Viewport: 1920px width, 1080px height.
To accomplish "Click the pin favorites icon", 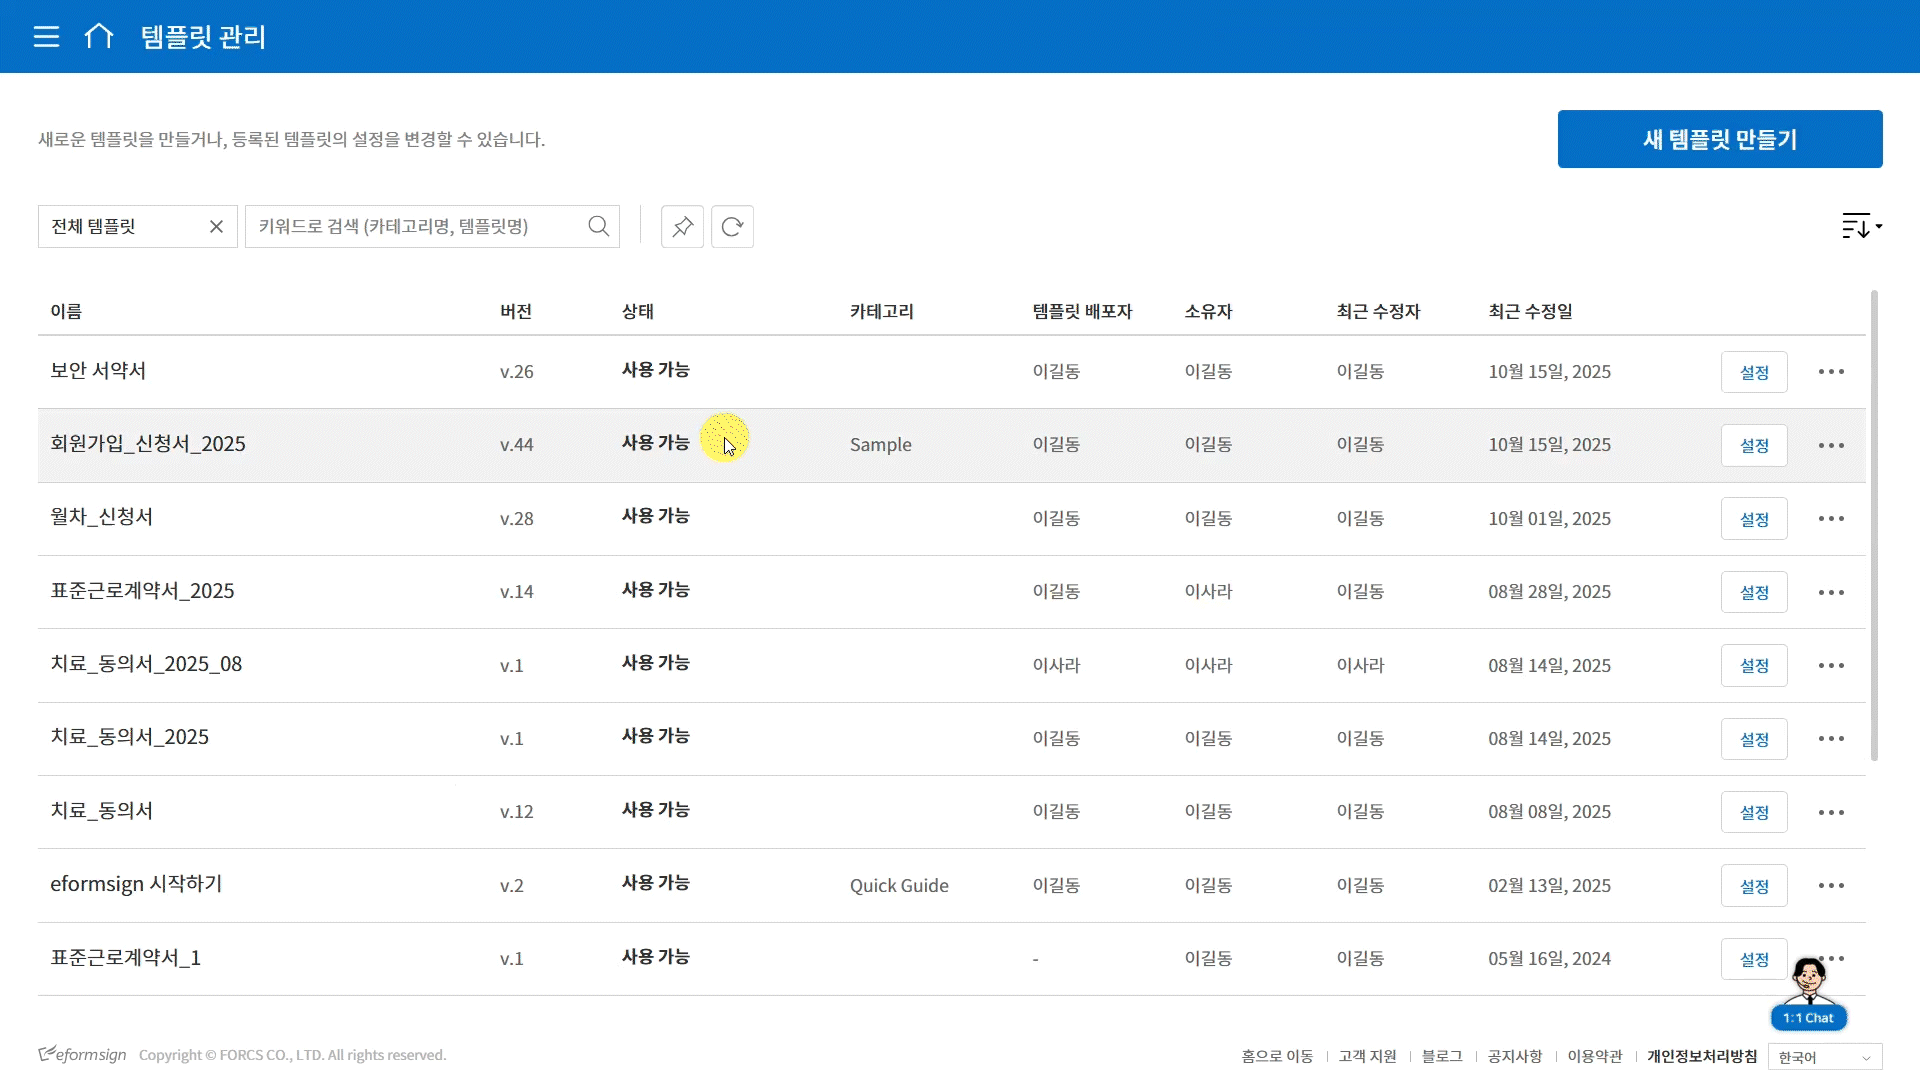I will tap(682, 226).
